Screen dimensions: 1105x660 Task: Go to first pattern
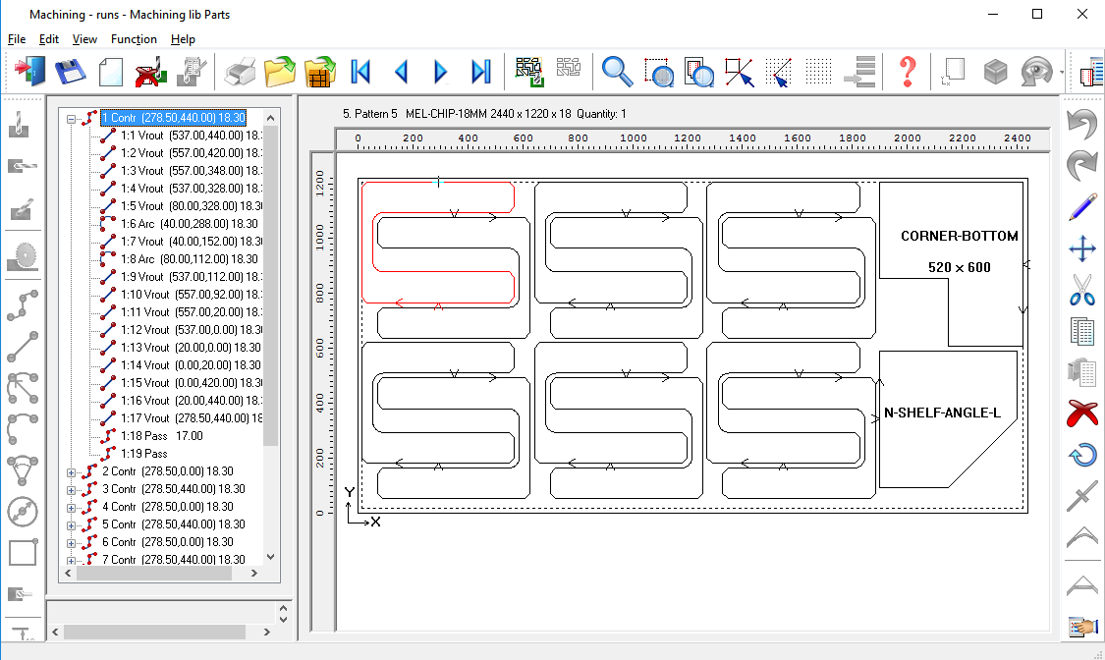[360, 71]
